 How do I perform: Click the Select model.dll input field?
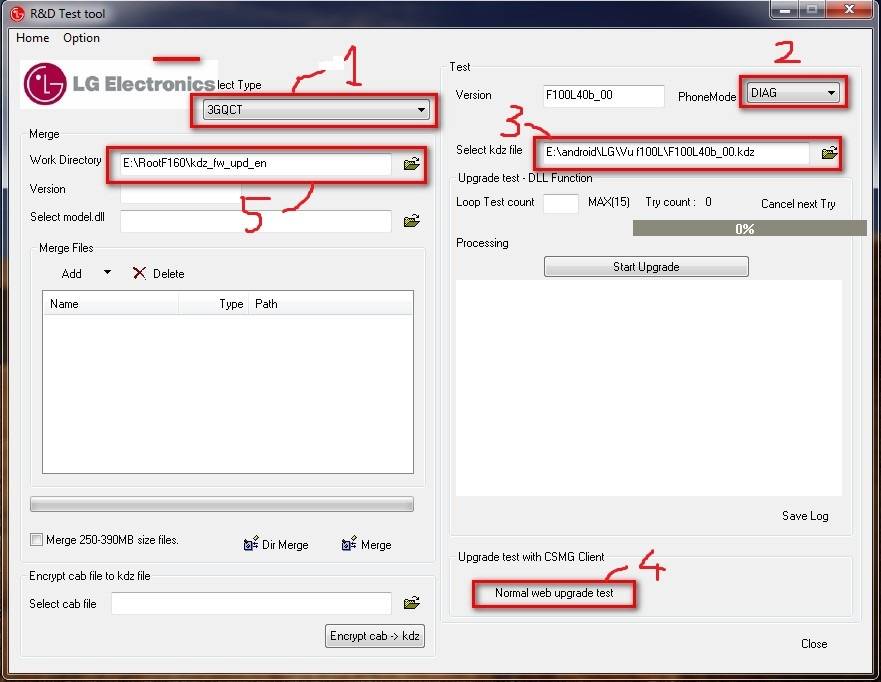tap(256, 221)
